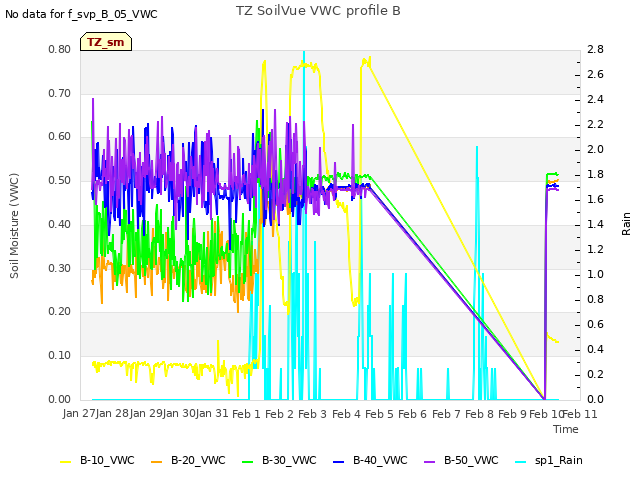Viewport: 640px width, 480px height.
Task: Click the B-20_VWC legend entry
Action: pos(188,460)
